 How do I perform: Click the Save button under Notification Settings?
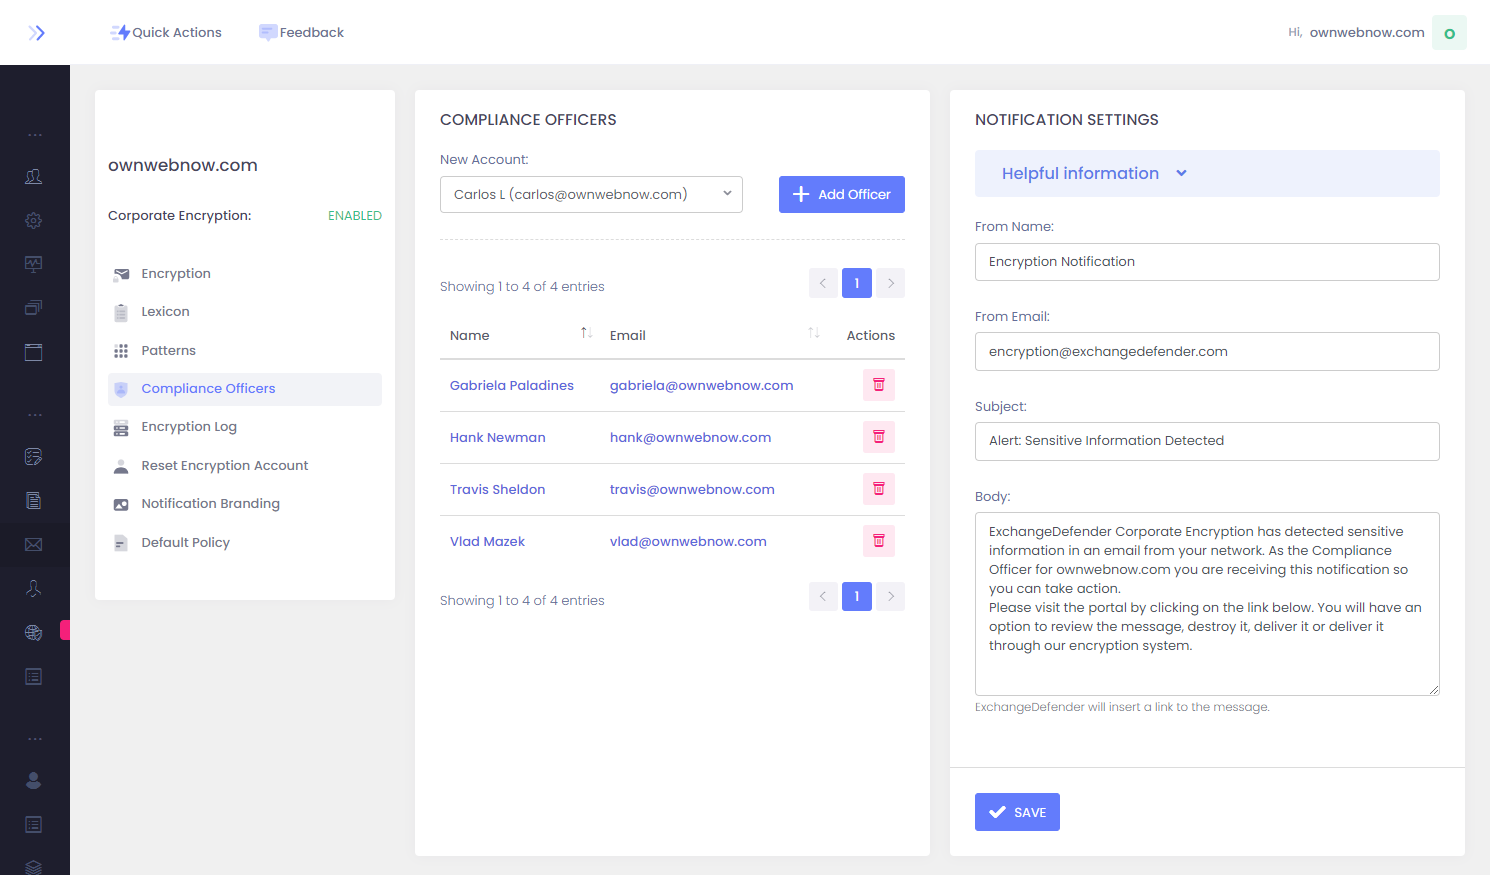point(1017,811)
